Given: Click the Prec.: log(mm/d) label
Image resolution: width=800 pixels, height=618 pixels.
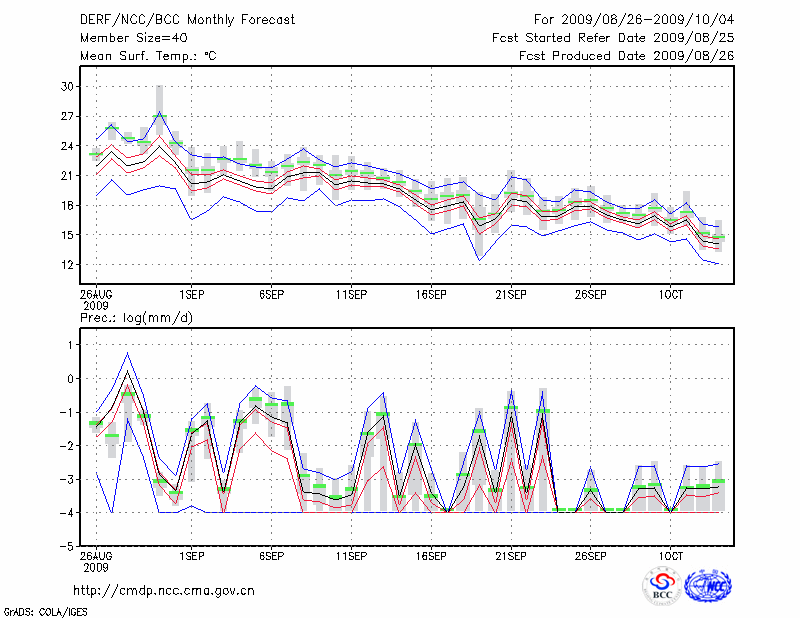Looking at the screenshot, I should tap(135, 317).
